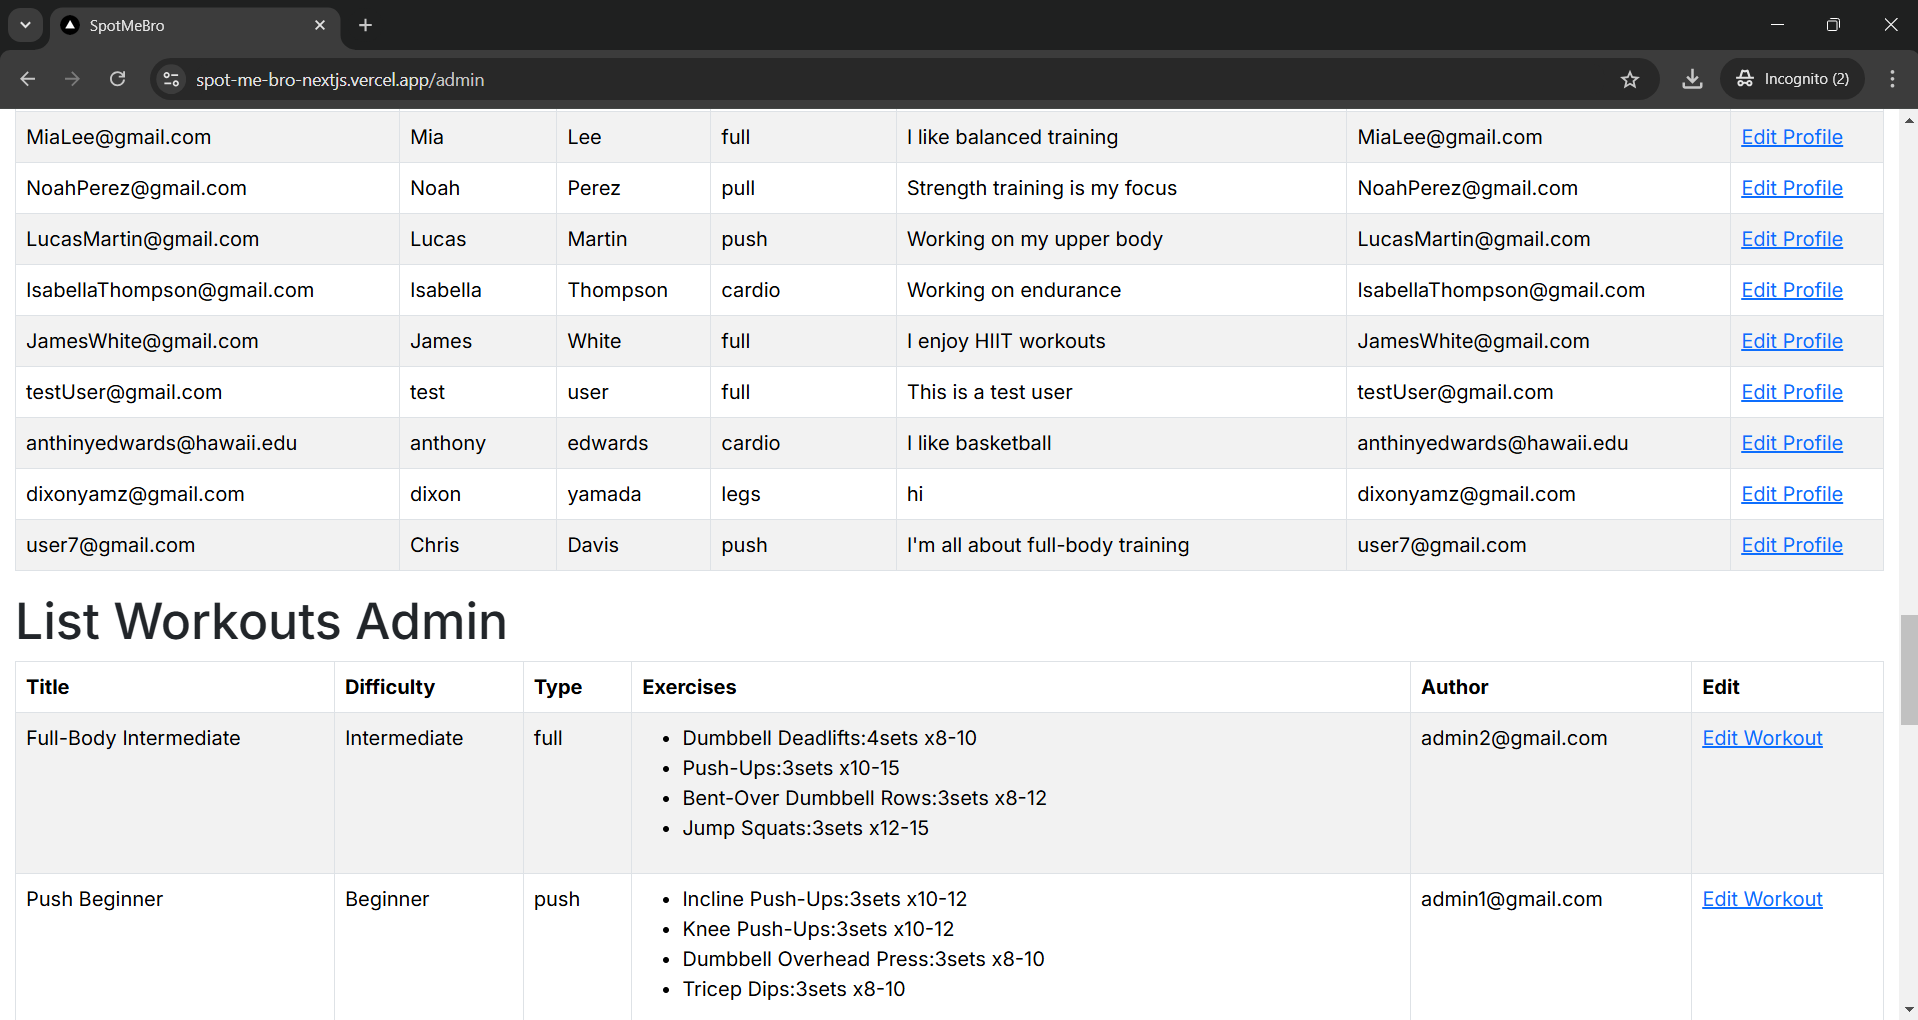This screenshot has height=1020, width=1918.
Task: Open Chrome three-dot menu
Action: click(x=1892, y=79)
